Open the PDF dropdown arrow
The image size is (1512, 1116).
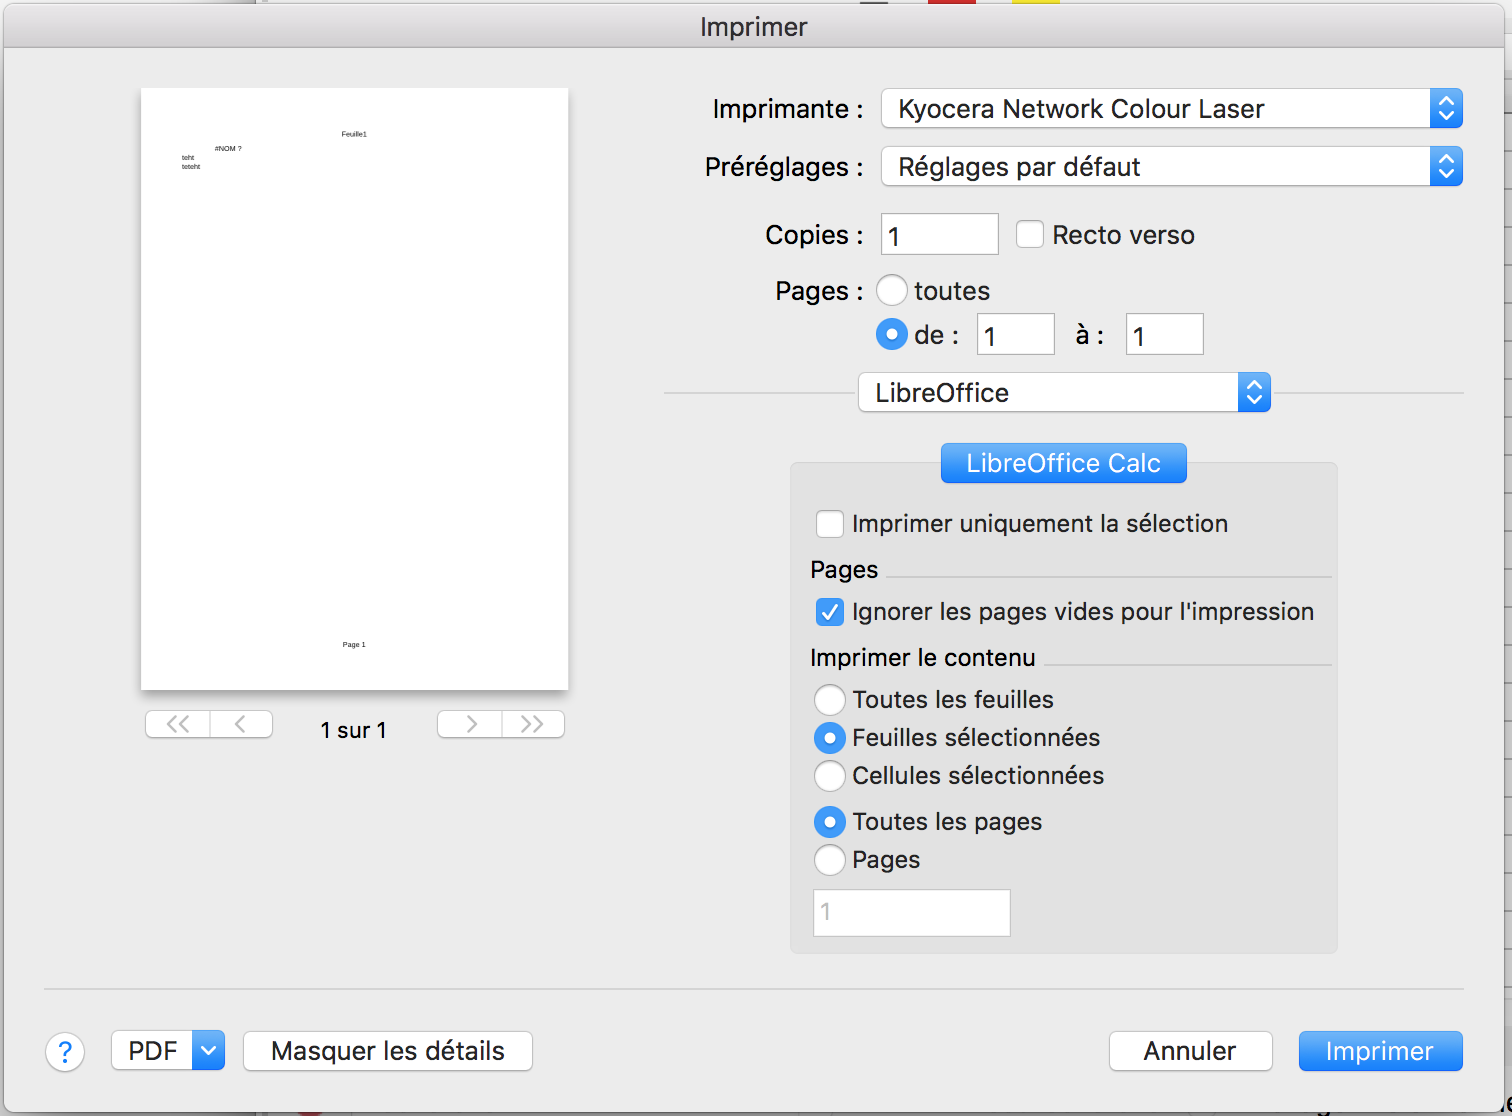point(208,1051)
